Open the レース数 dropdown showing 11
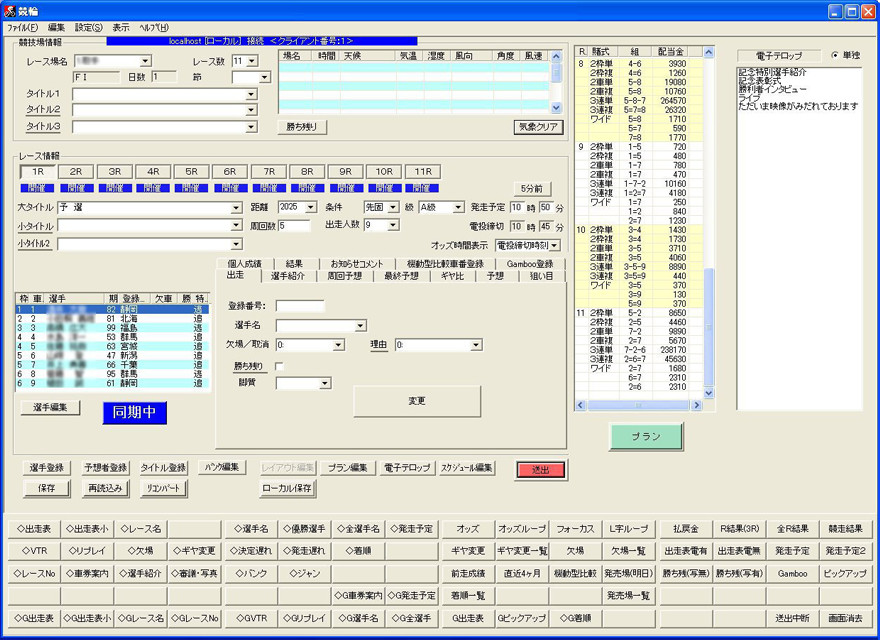Viewport: 880px width, 640px height. [252, 61]
